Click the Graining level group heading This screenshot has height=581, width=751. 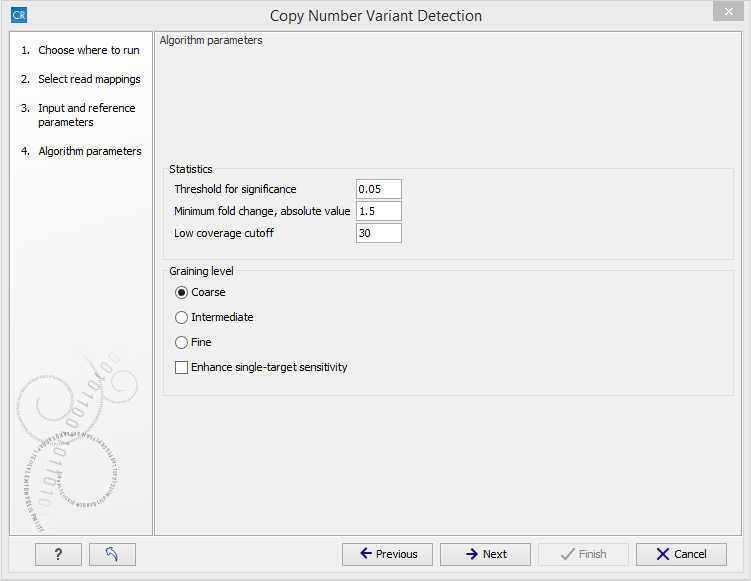(x=201, y=271)
